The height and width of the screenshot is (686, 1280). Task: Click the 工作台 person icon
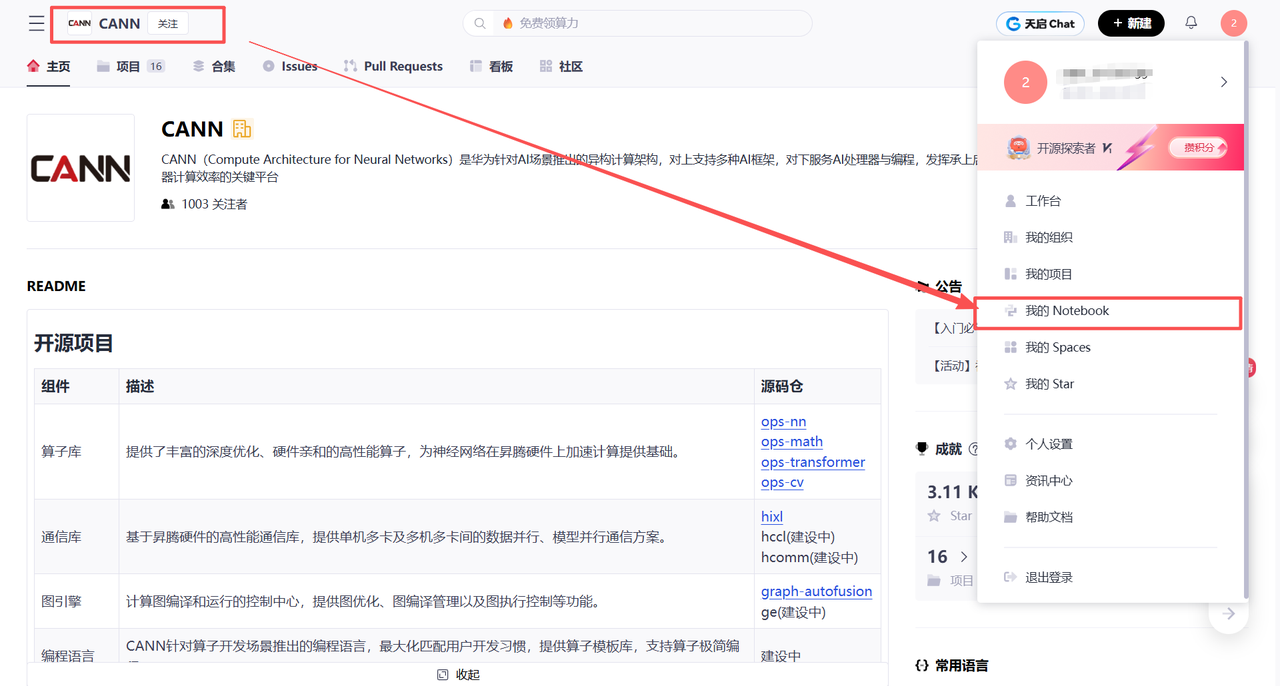coord(1010,201)
